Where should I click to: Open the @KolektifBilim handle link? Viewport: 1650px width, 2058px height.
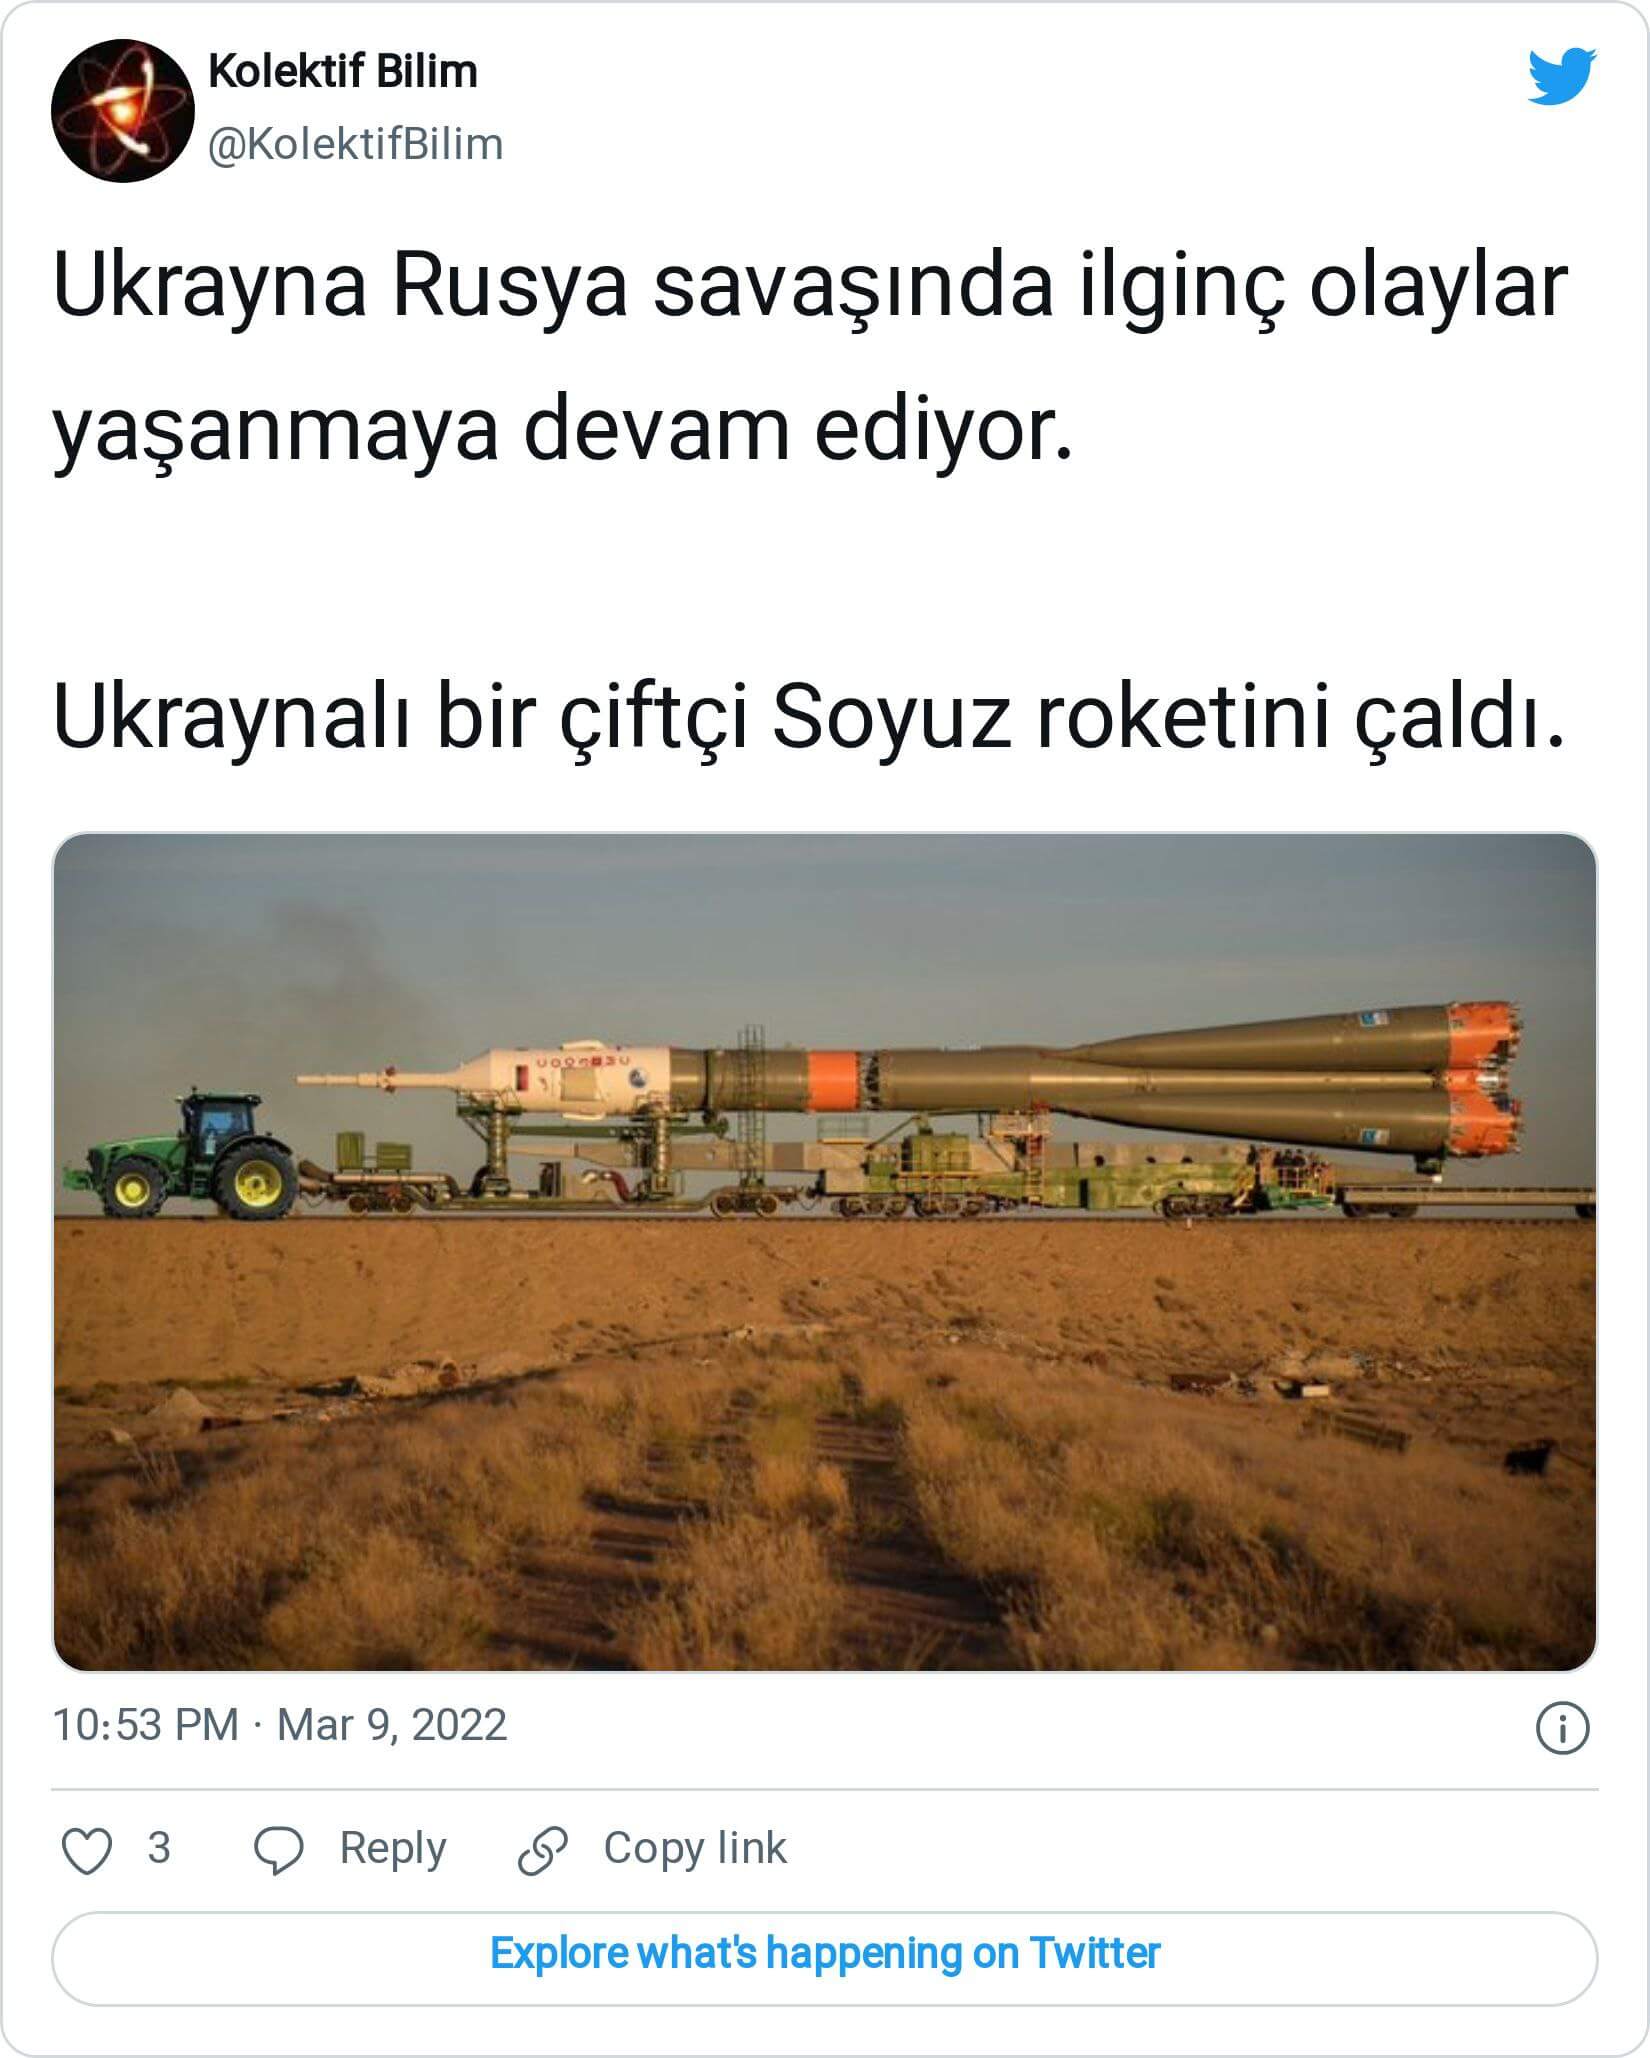[356, 144]
